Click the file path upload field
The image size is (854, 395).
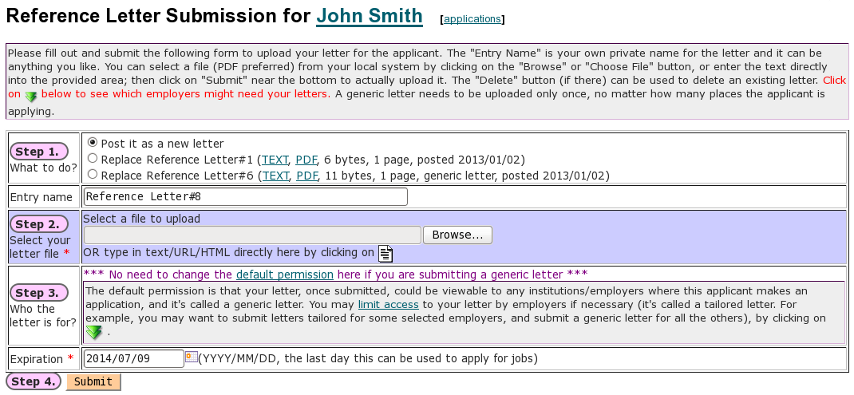coord(253,235)
